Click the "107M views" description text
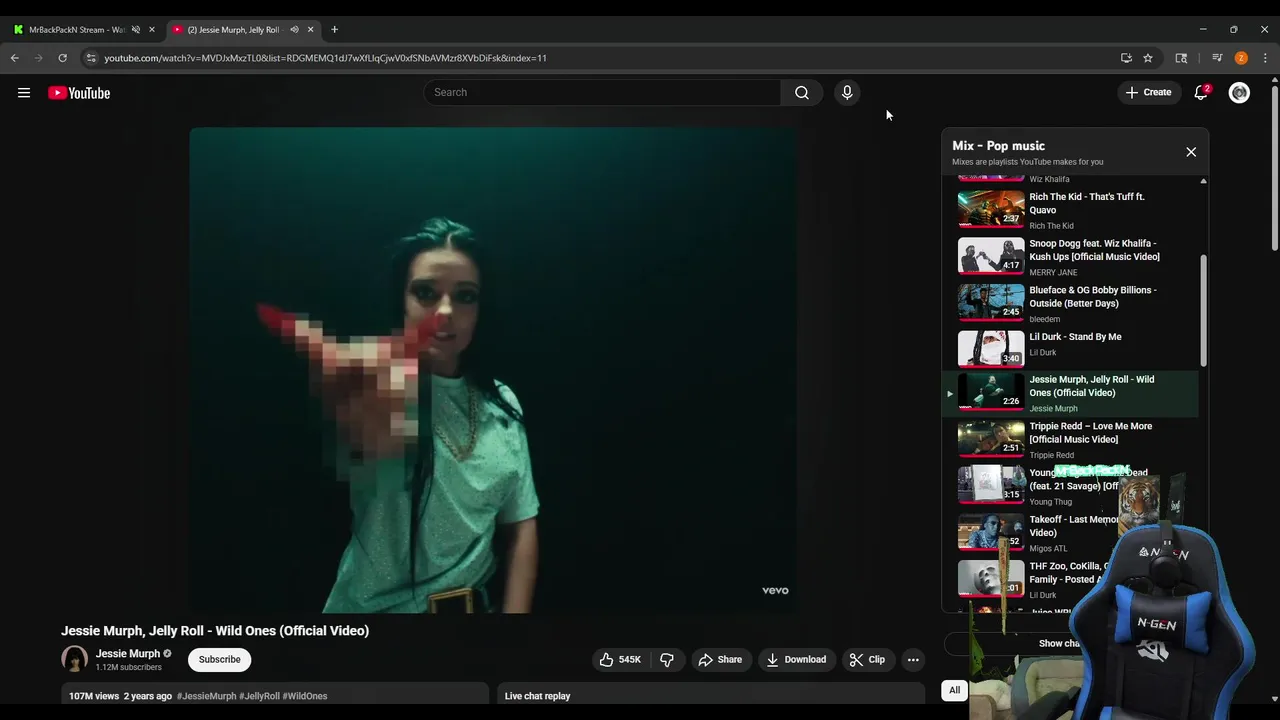Screen dimensions: 1280x720 (94, 696)
